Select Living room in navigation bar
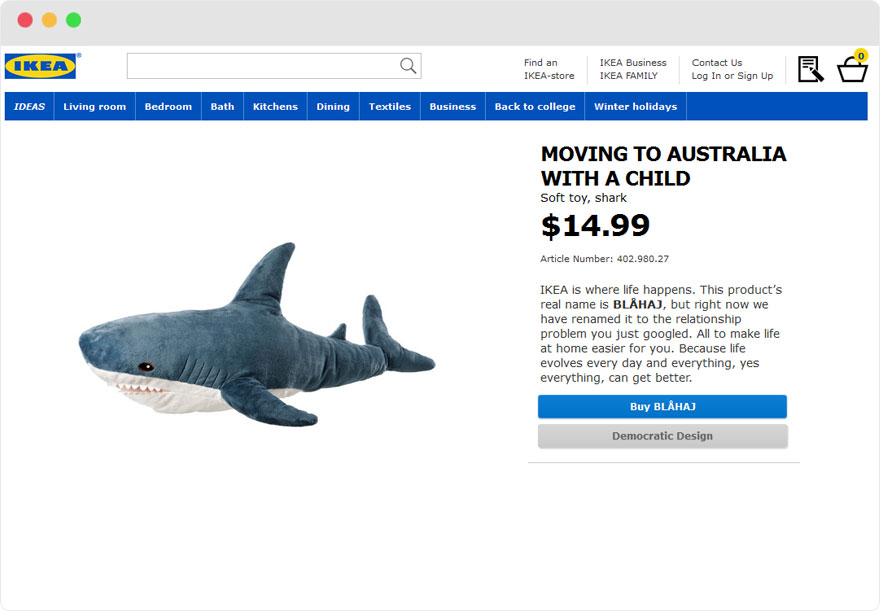The image size is (880, 611). pyautogui.click(x=94, y=106)
